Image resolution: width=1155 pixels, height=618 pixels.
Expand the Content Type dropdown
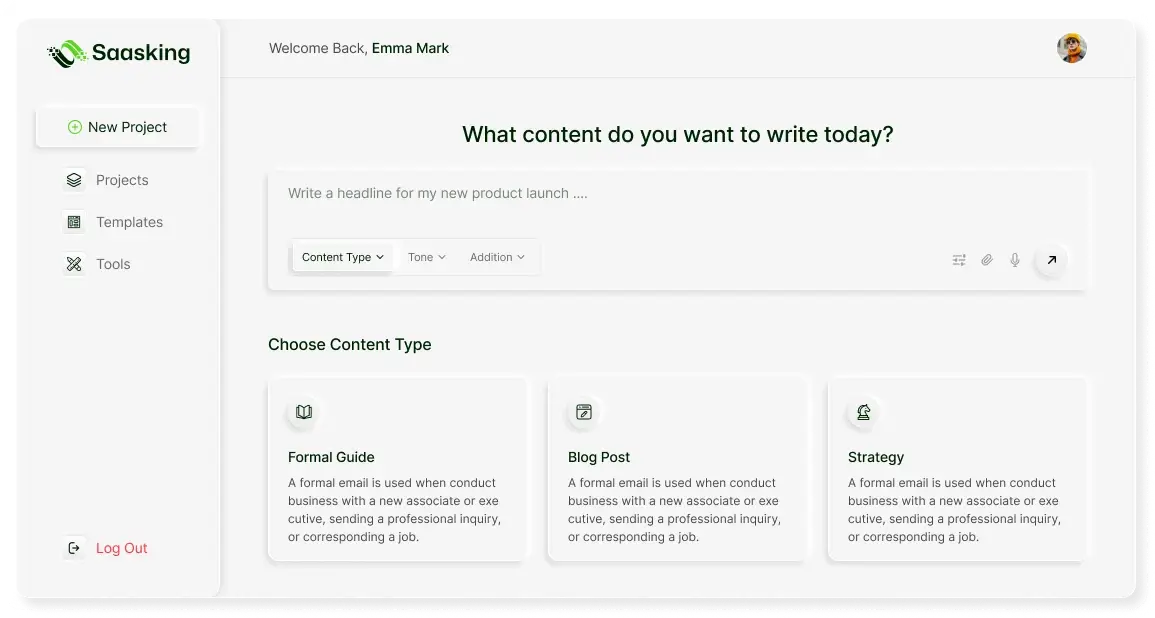click(343, 257)
